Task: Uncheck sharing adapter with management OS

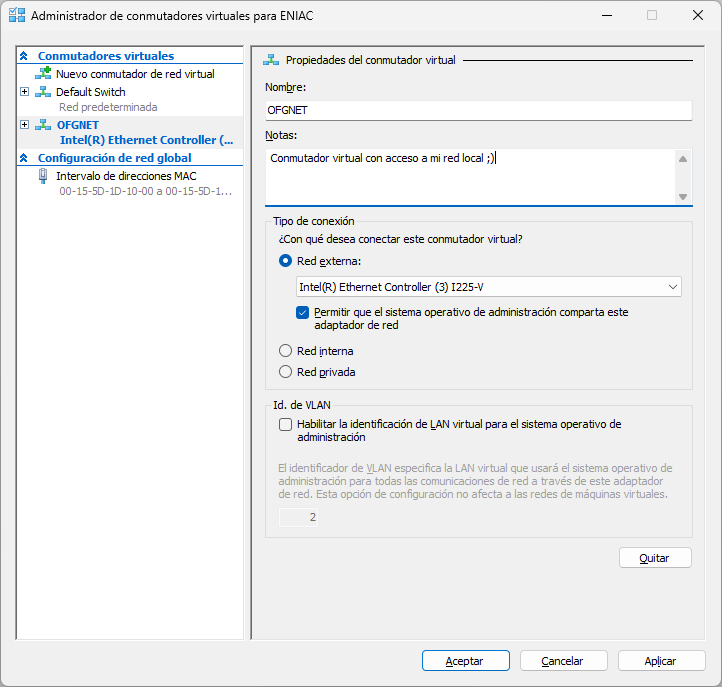Action: (303, 313)
